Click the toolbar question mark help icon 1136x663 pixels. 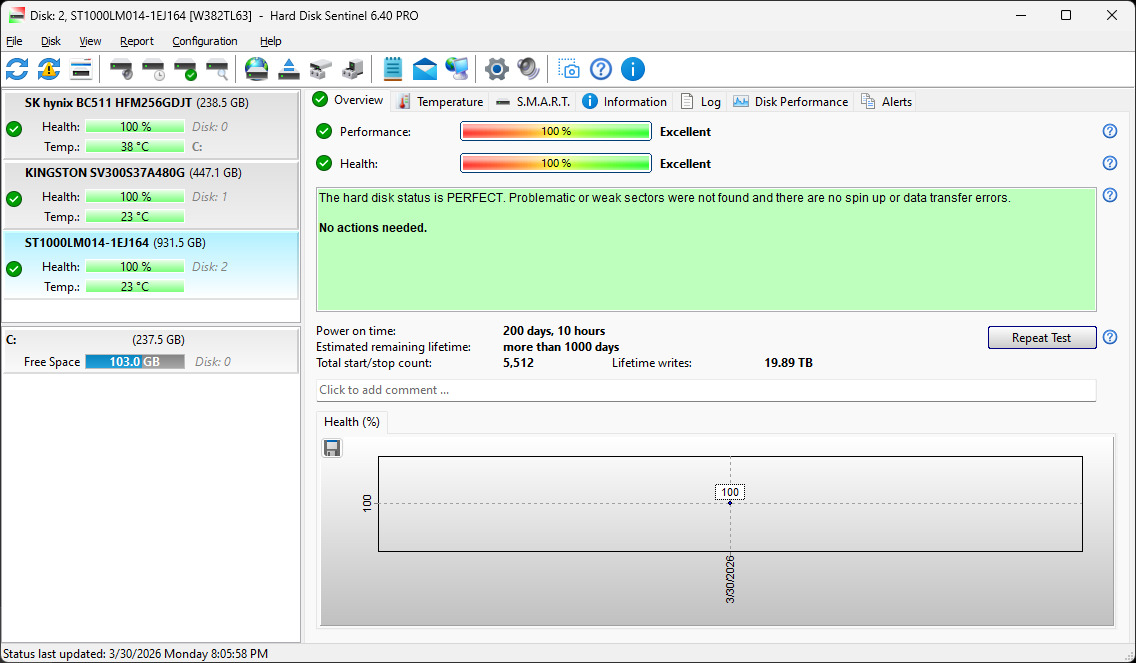(x=601, y=70)
